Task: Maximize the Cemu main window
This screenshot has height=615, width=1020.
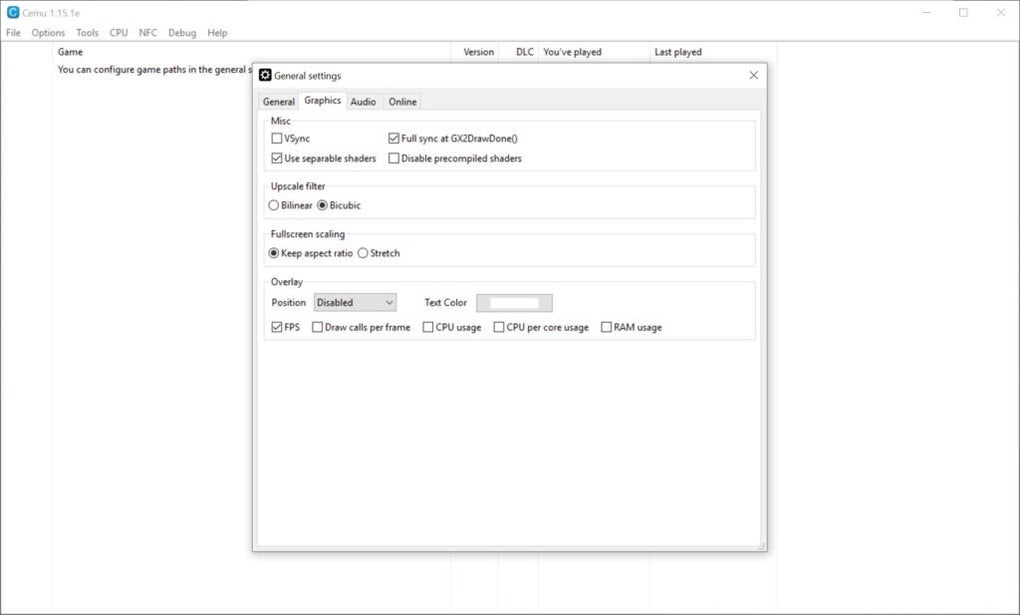Action: [x=963, y=12]
